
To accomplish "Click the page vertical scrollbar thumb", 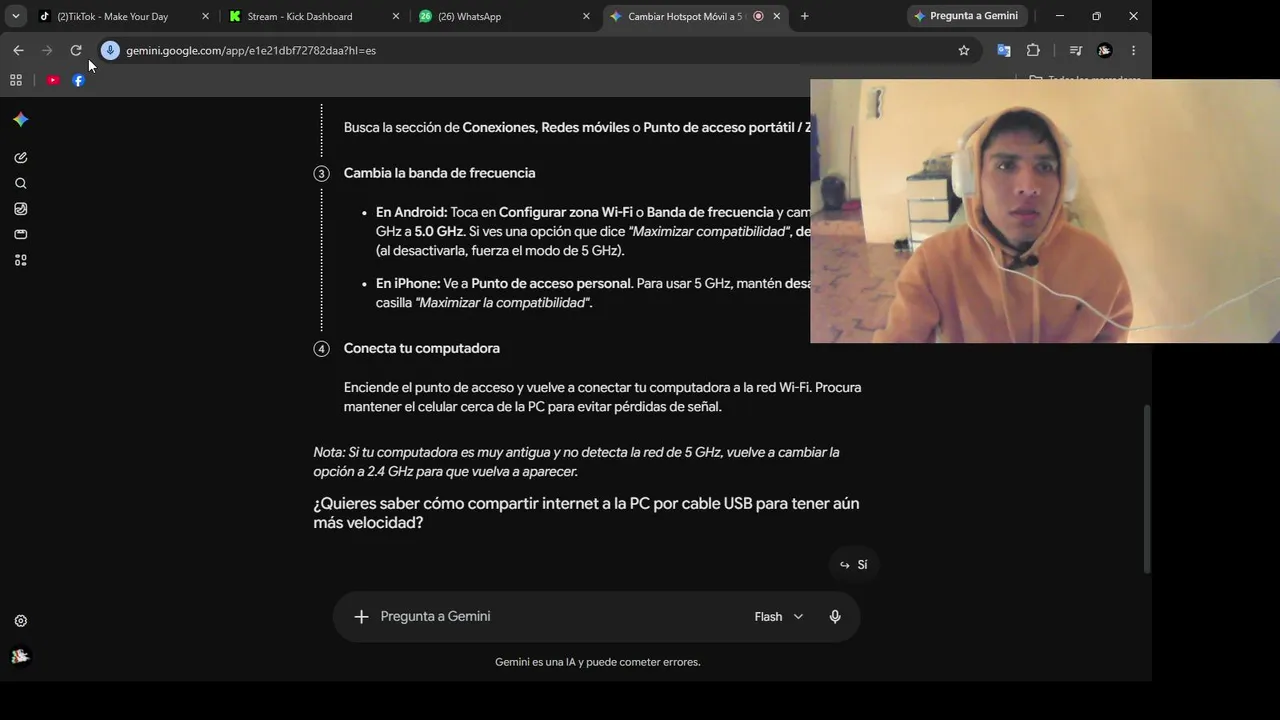I will coord(1147,488).
